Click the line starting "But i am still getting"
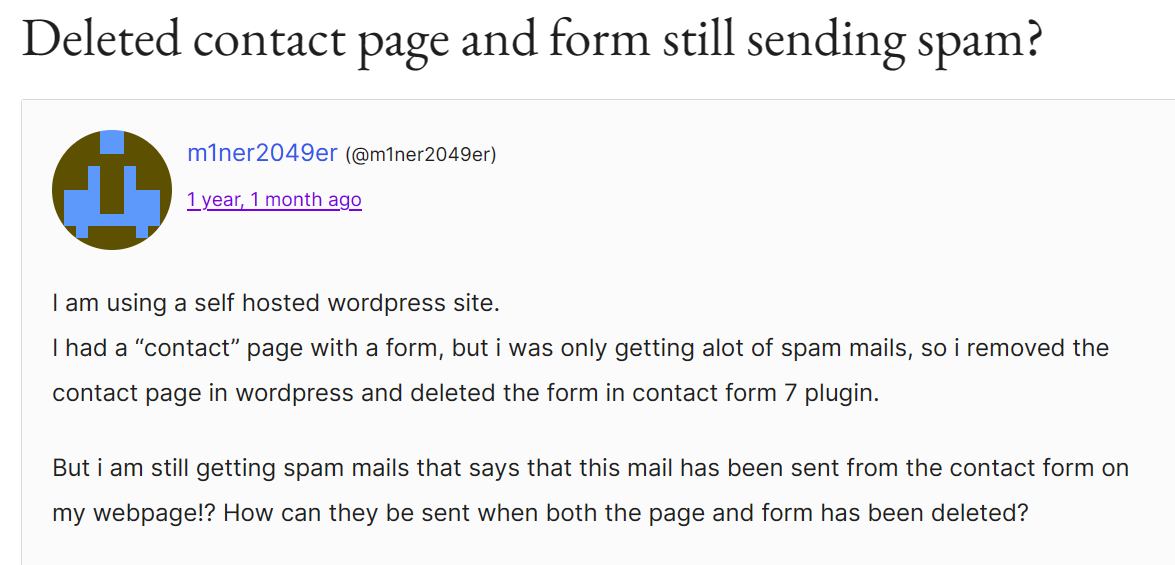This screenshot has width=1175, height=565. (590, 468)
